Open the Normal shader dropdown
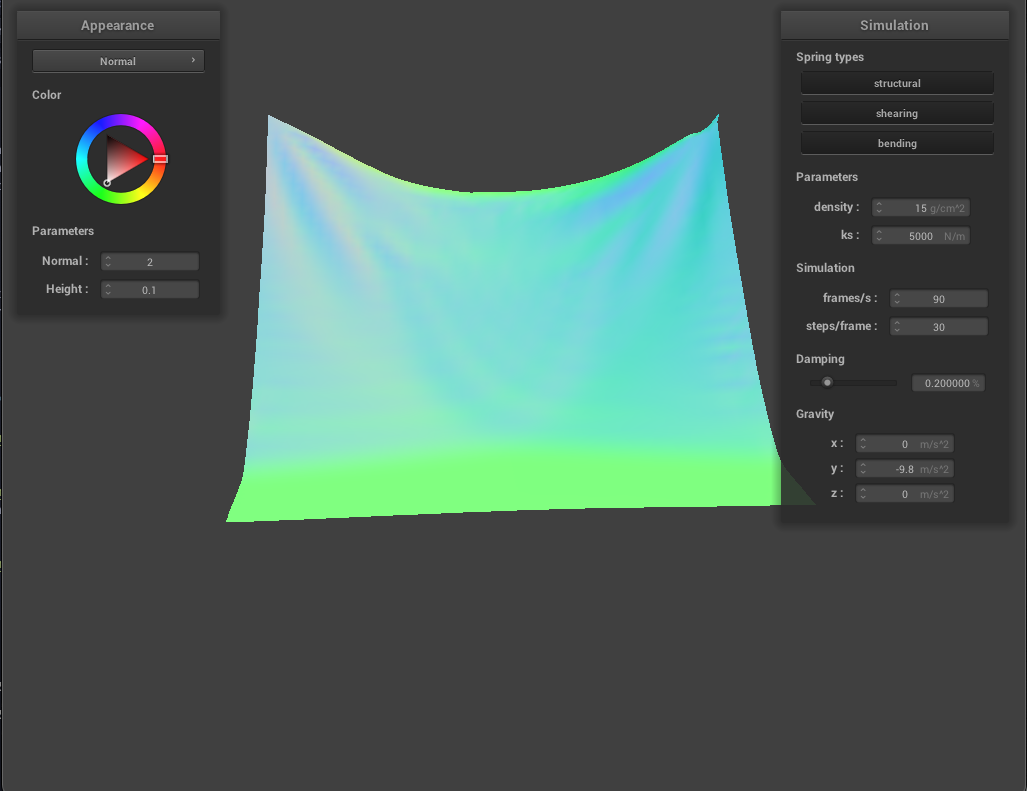The width and height of the screenshot is (1027, 791). tap(118, 61)
